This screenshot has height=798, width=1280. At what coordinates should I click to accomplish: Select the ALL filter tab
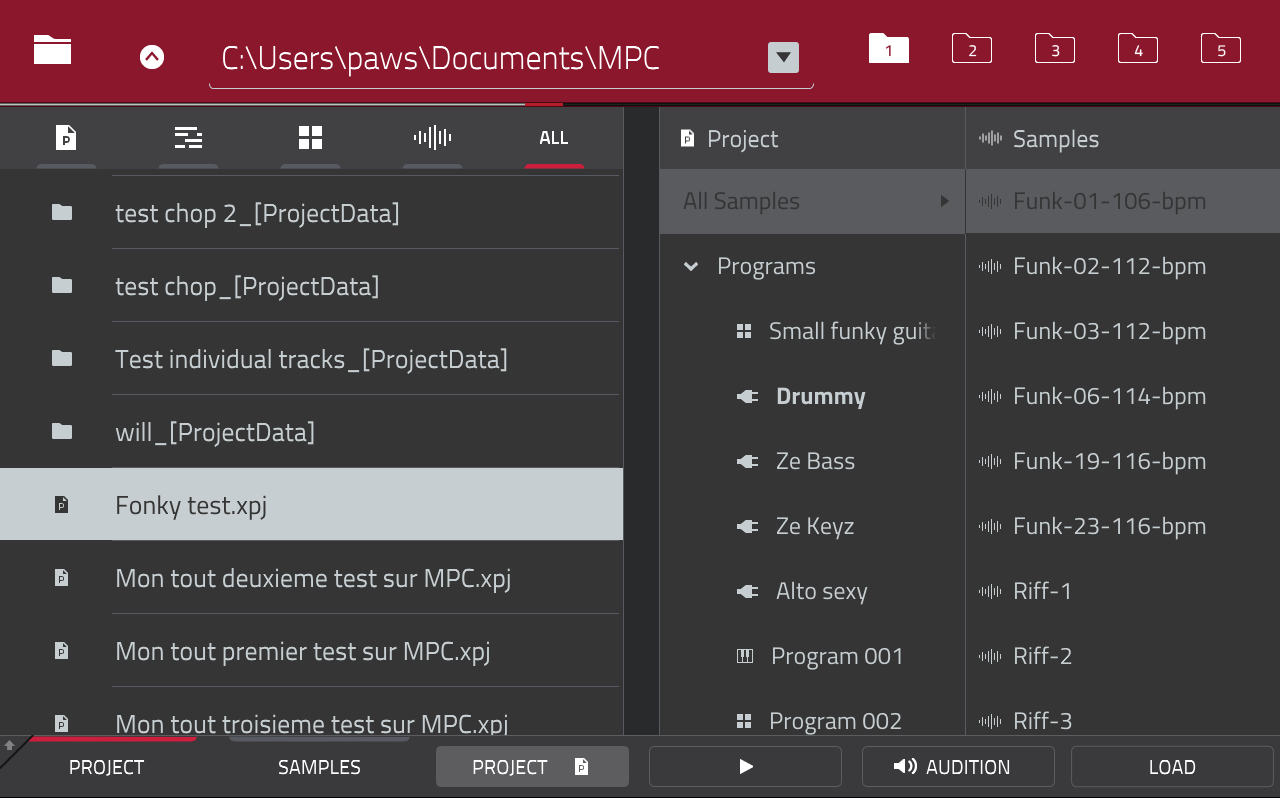tap(554, 138)
